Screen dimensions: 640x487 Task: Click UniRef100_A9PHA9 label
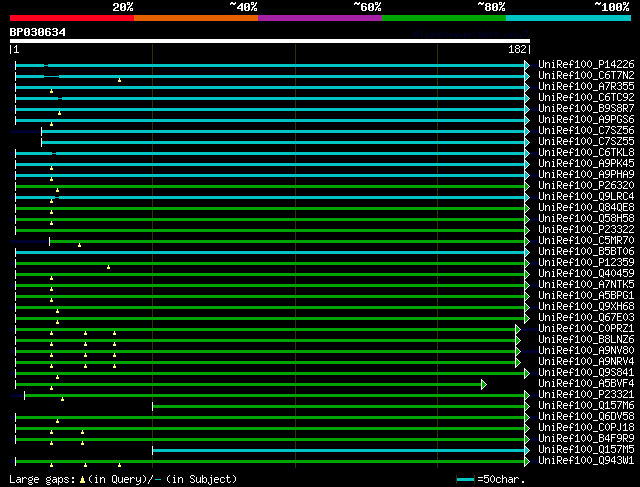pos(586,175)
